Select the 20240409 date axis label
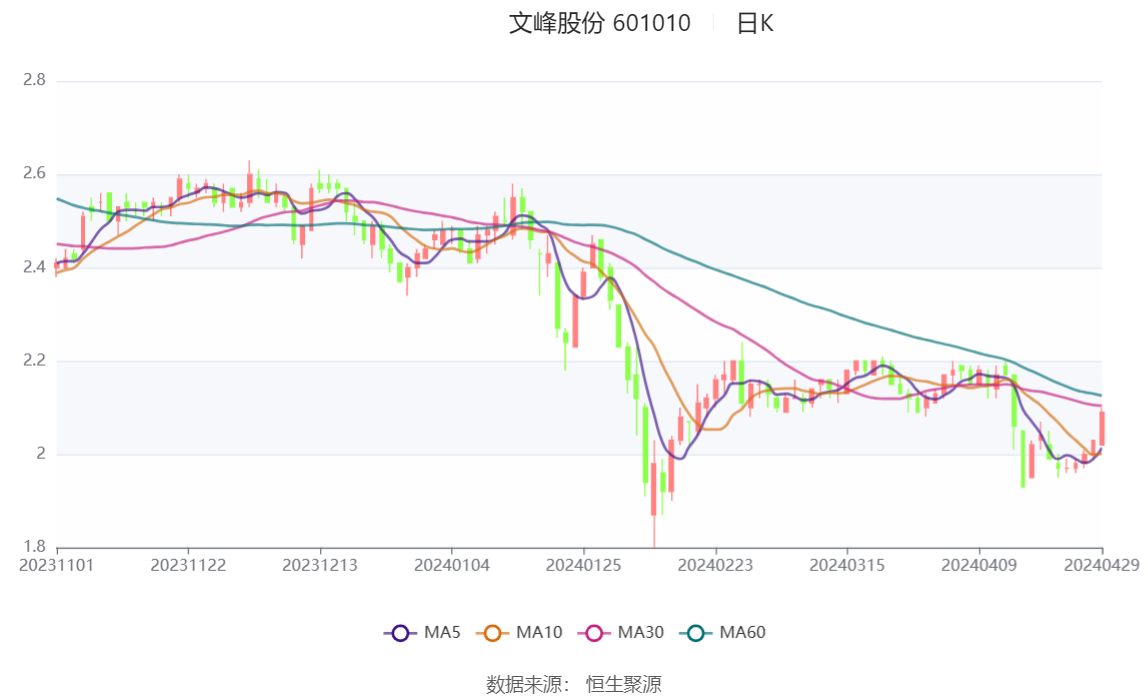This screenshot has width=1148, height=699. click(979, 565)
